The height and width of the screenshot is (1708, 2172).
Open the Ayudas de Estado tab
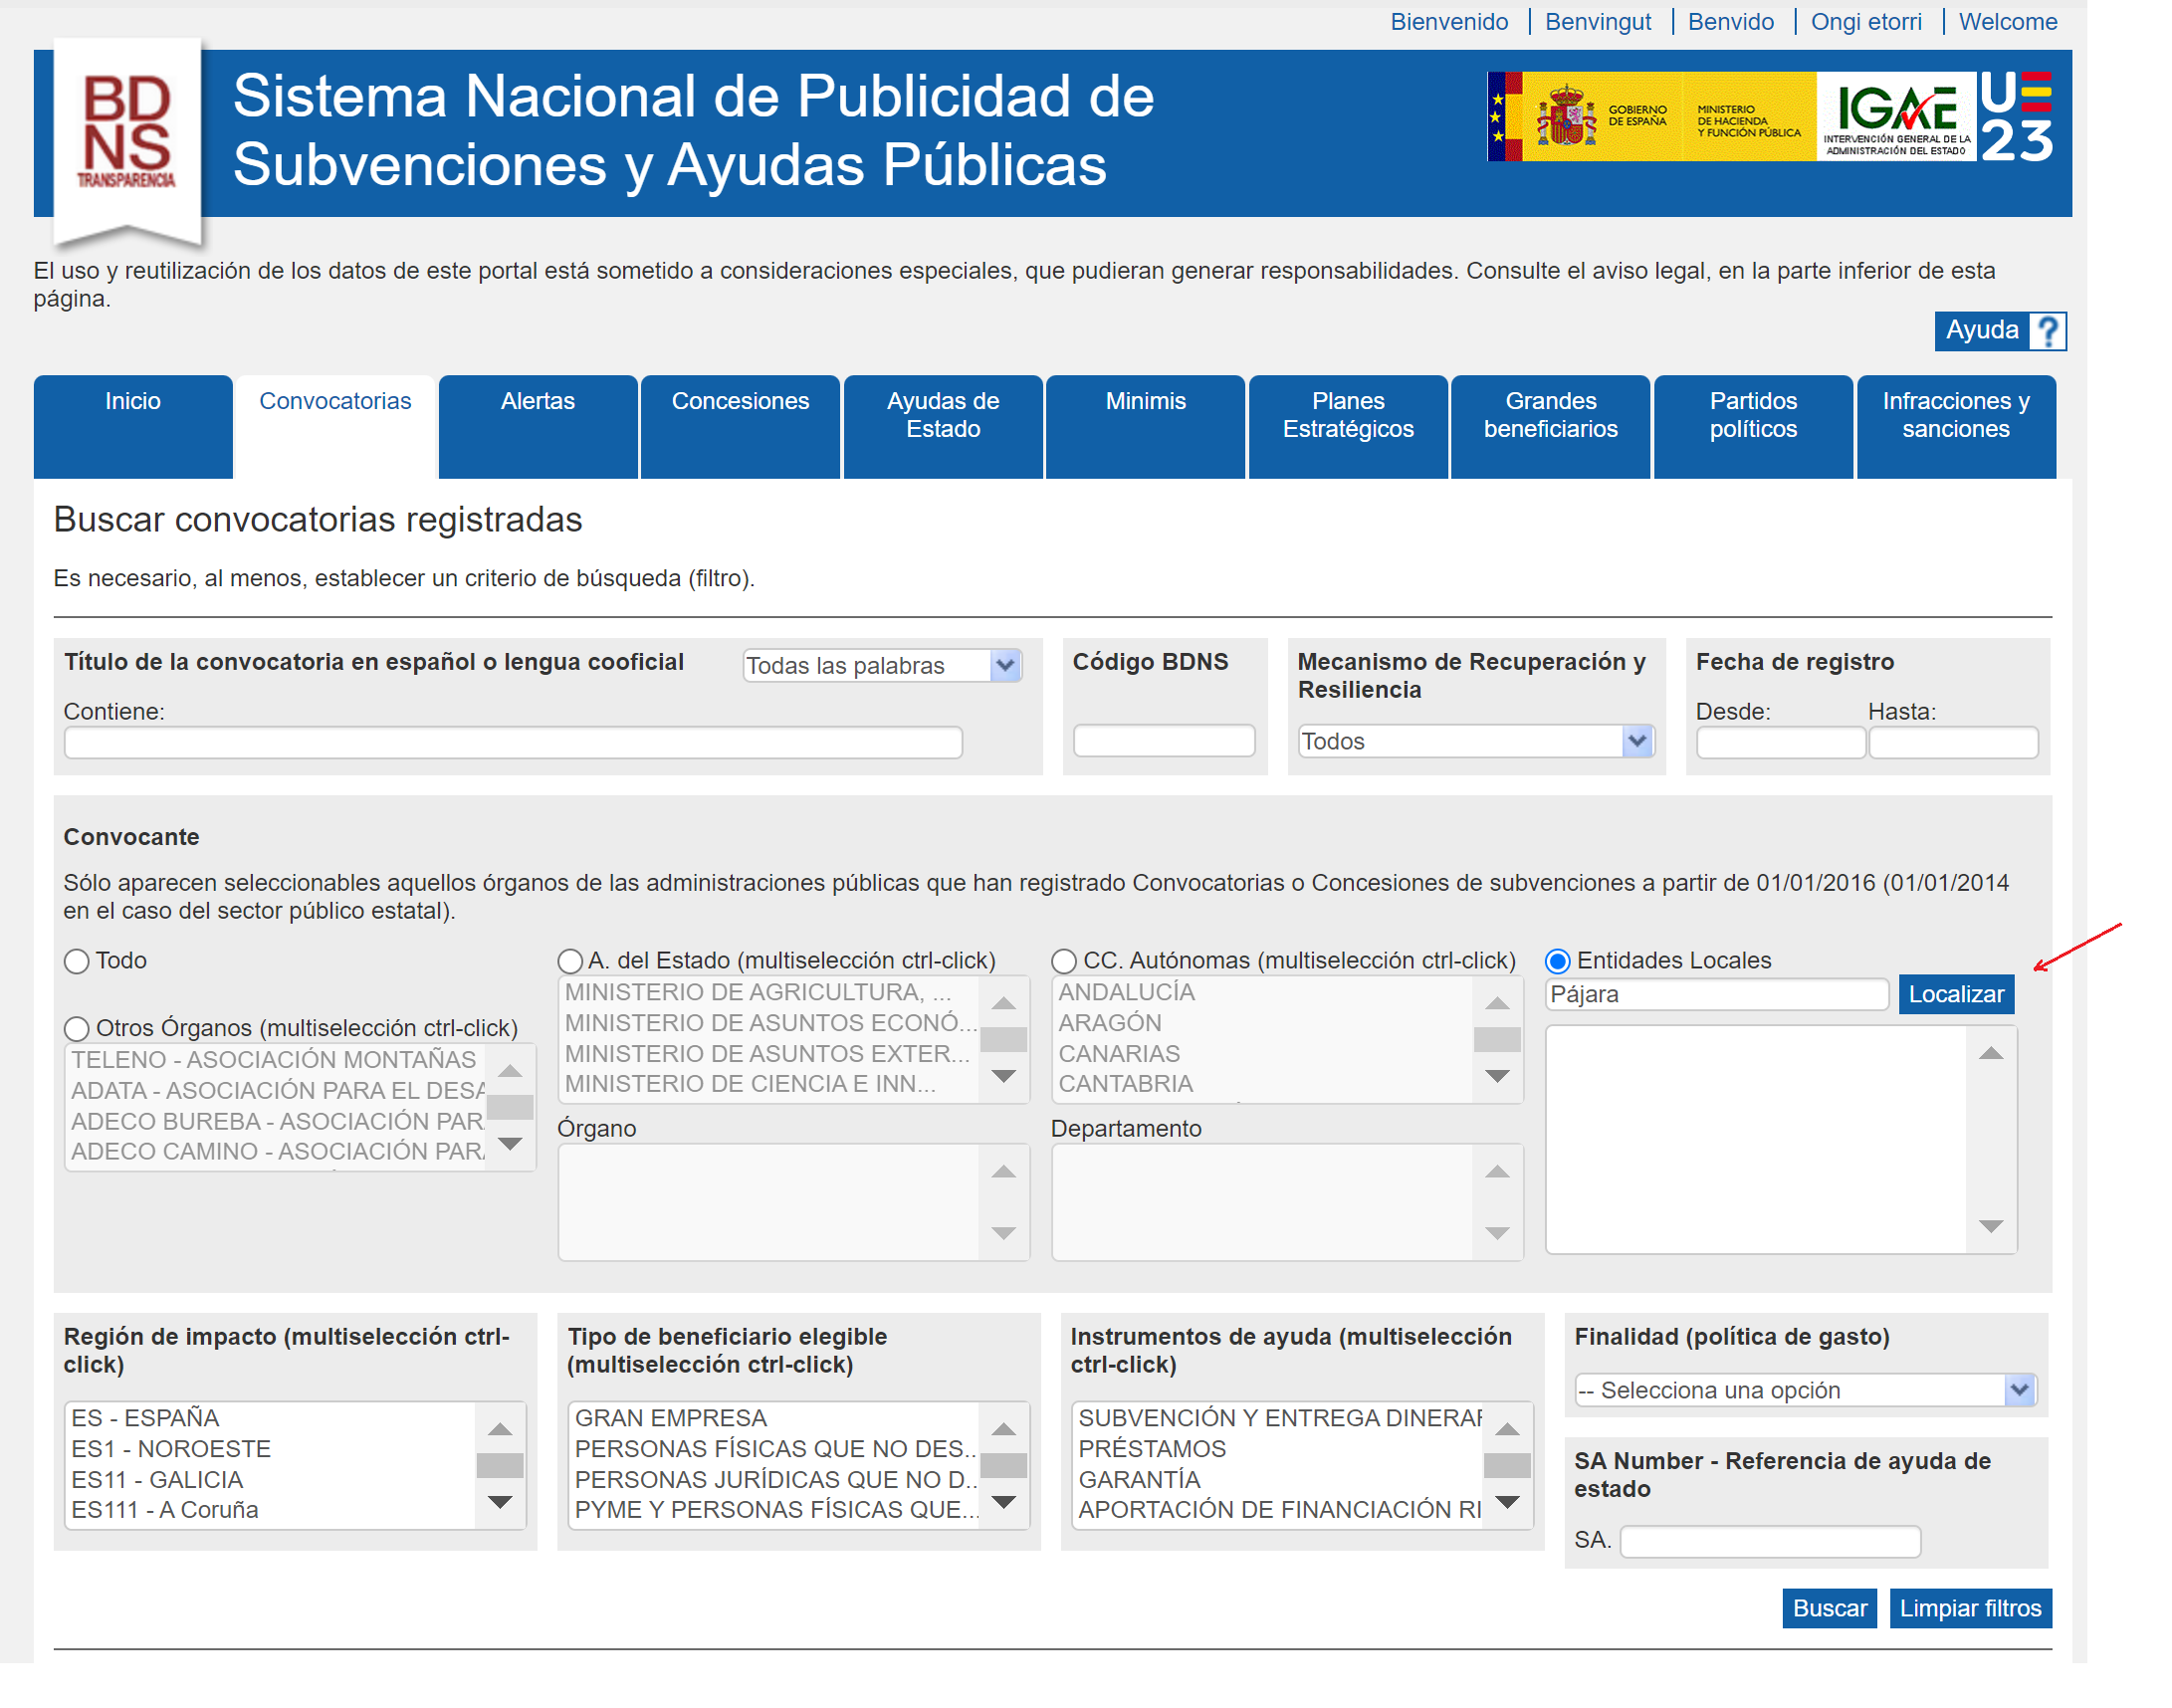[x=943, y=427]
